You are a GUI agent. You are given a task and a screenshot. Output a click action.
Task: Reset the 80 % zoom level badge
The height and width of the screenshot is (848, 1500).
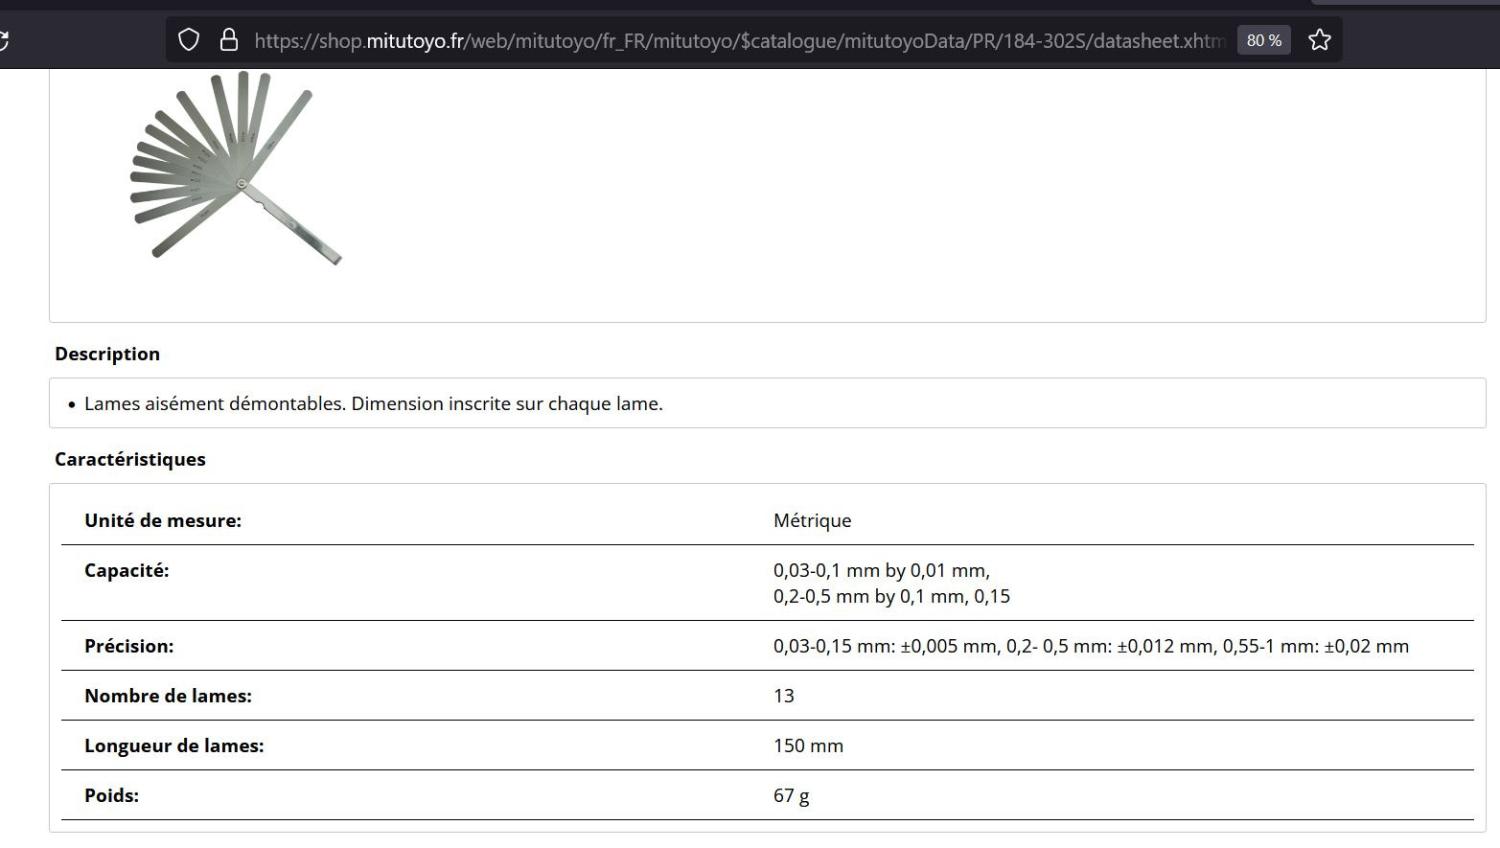(1264, 40)
